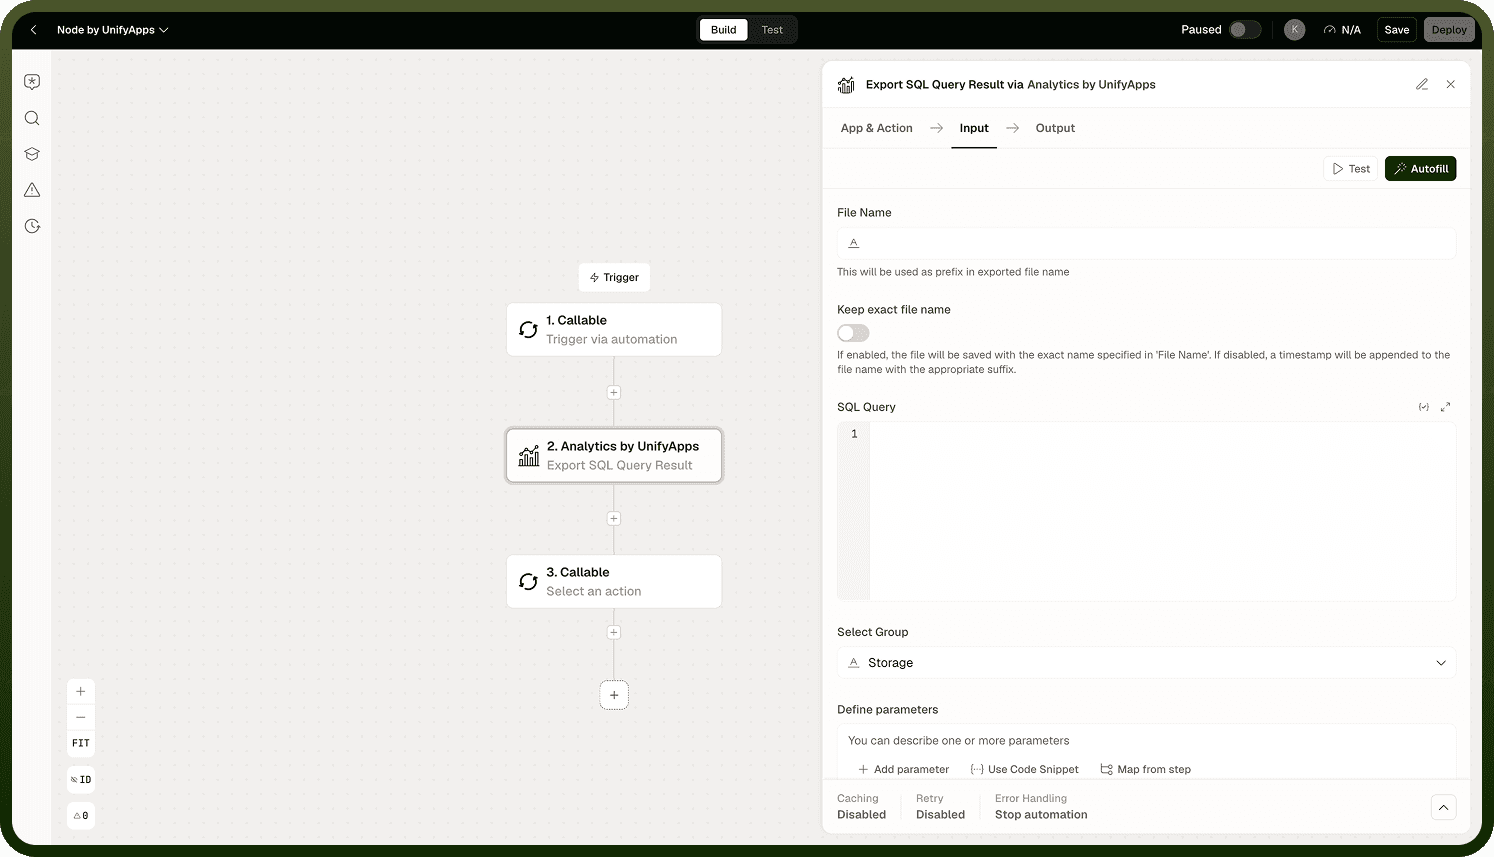The image size is (1494, 857).
Task: Open the search icon in the sidebar
Action: [32, 118]
